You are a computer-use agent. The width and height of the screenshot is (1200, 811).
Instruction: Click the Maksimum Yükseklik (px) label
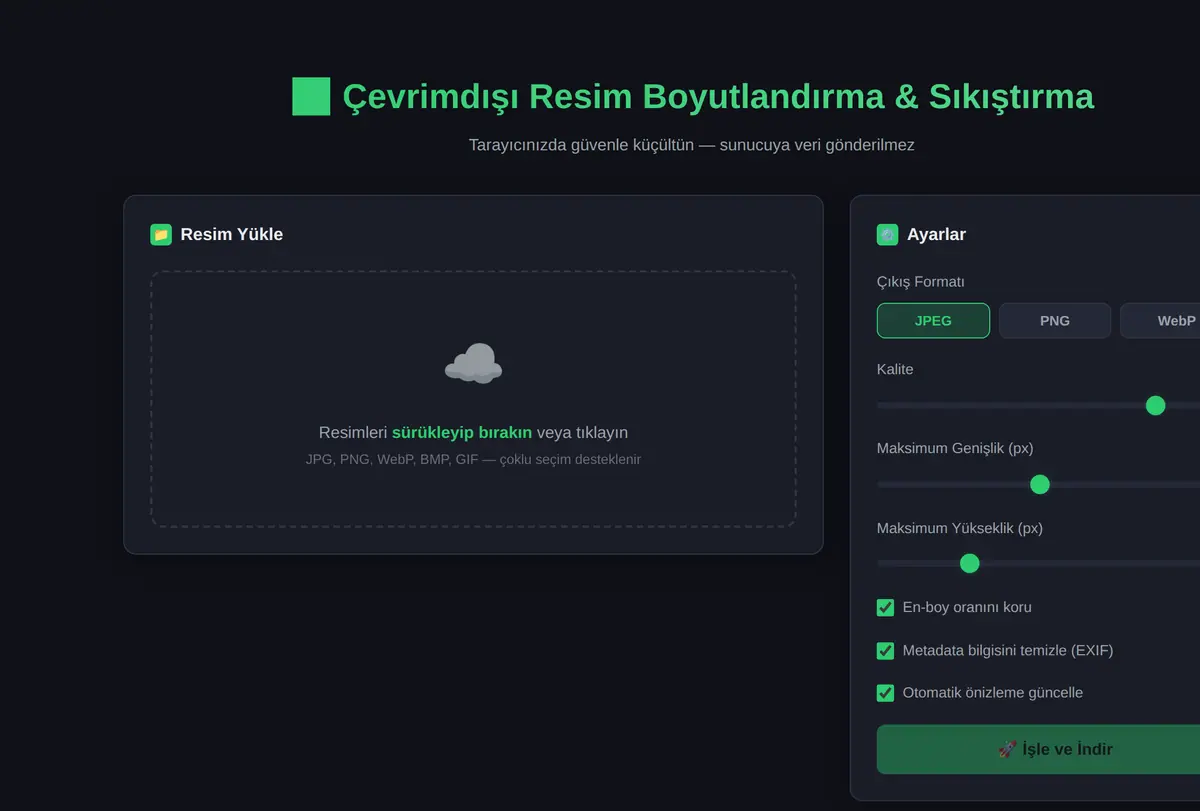[x=960, y=527]
